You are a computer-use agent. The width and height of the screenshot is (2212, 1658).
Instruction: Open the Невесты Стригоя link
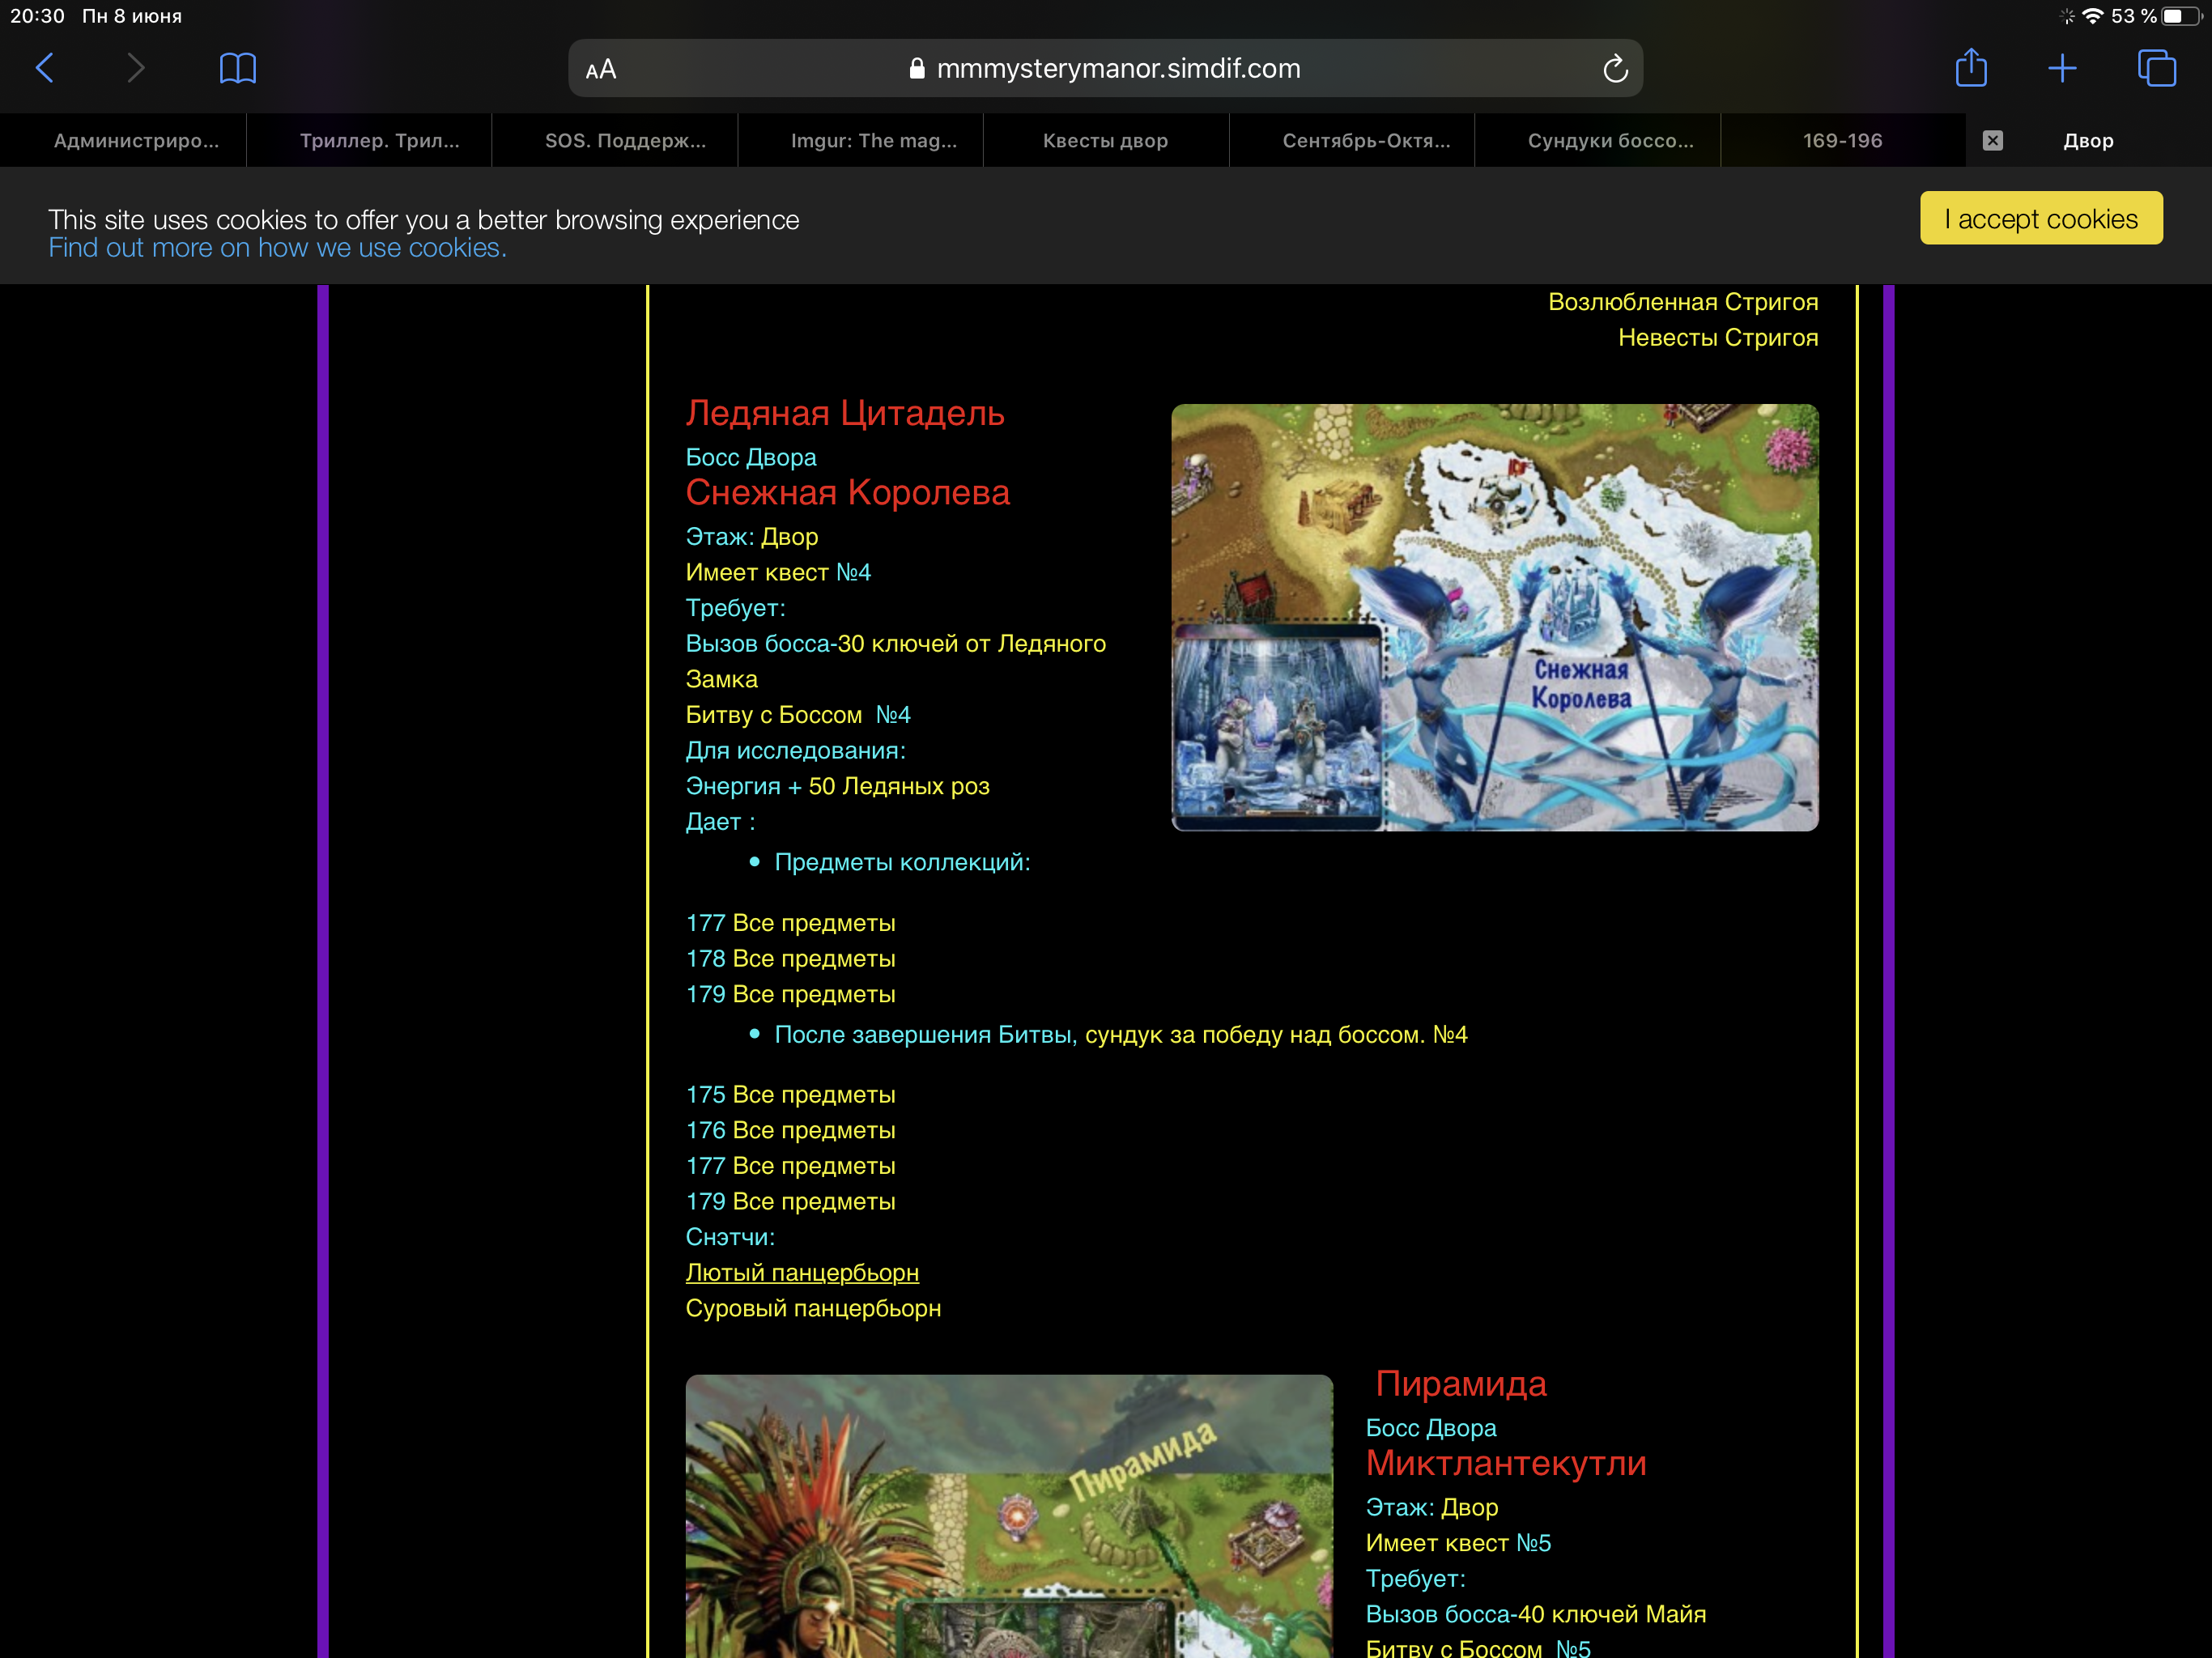click(1718, 338)
